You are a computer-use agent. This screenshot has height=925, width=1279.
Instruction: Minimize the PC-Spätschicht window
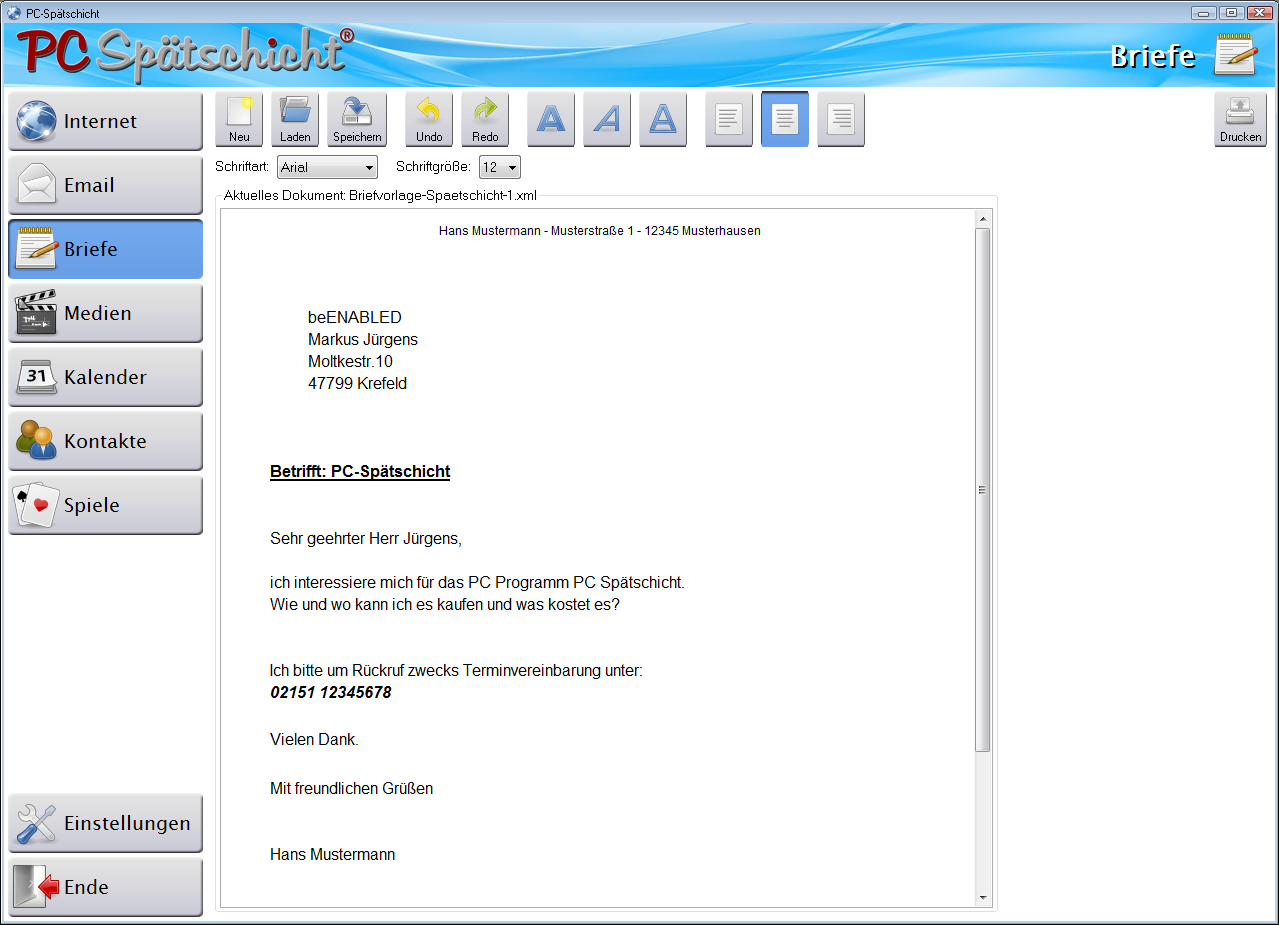tap(1203, 13)
